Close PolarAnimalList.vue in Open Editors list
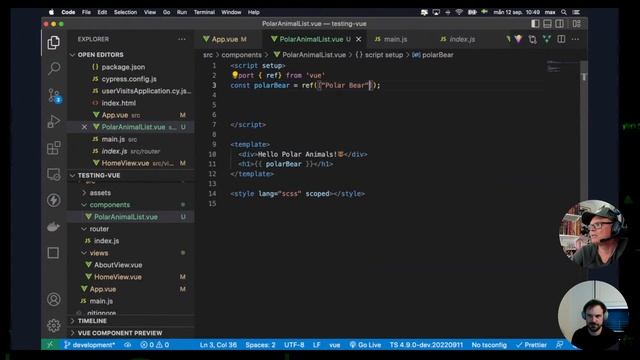The image size is (640, 360). click(x=84, y=127)
